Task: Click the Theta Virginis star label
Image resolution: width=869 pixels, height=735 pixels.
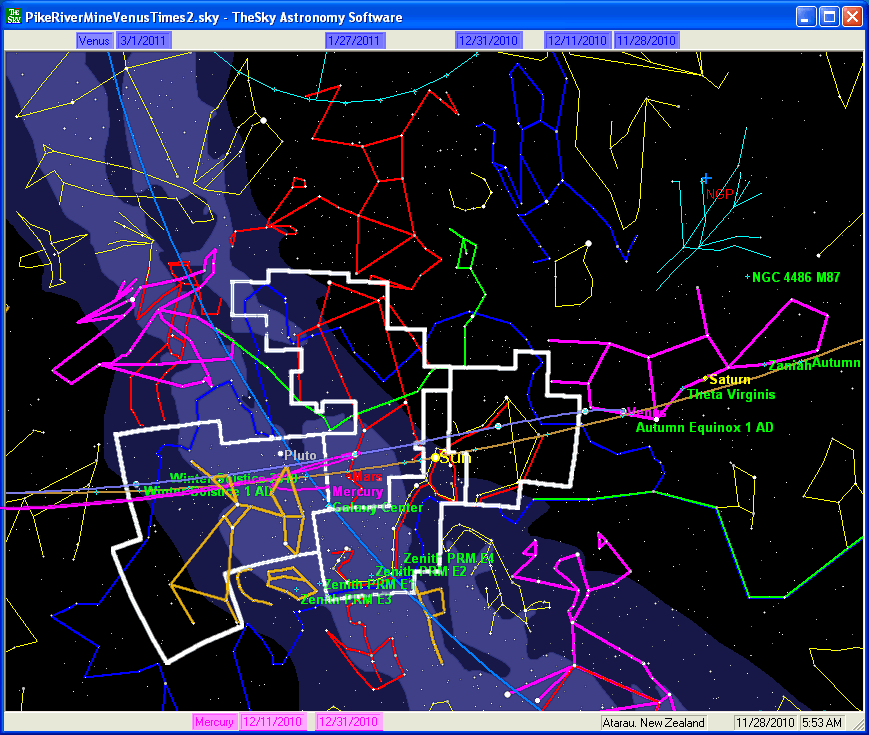Action: [731, 395]
